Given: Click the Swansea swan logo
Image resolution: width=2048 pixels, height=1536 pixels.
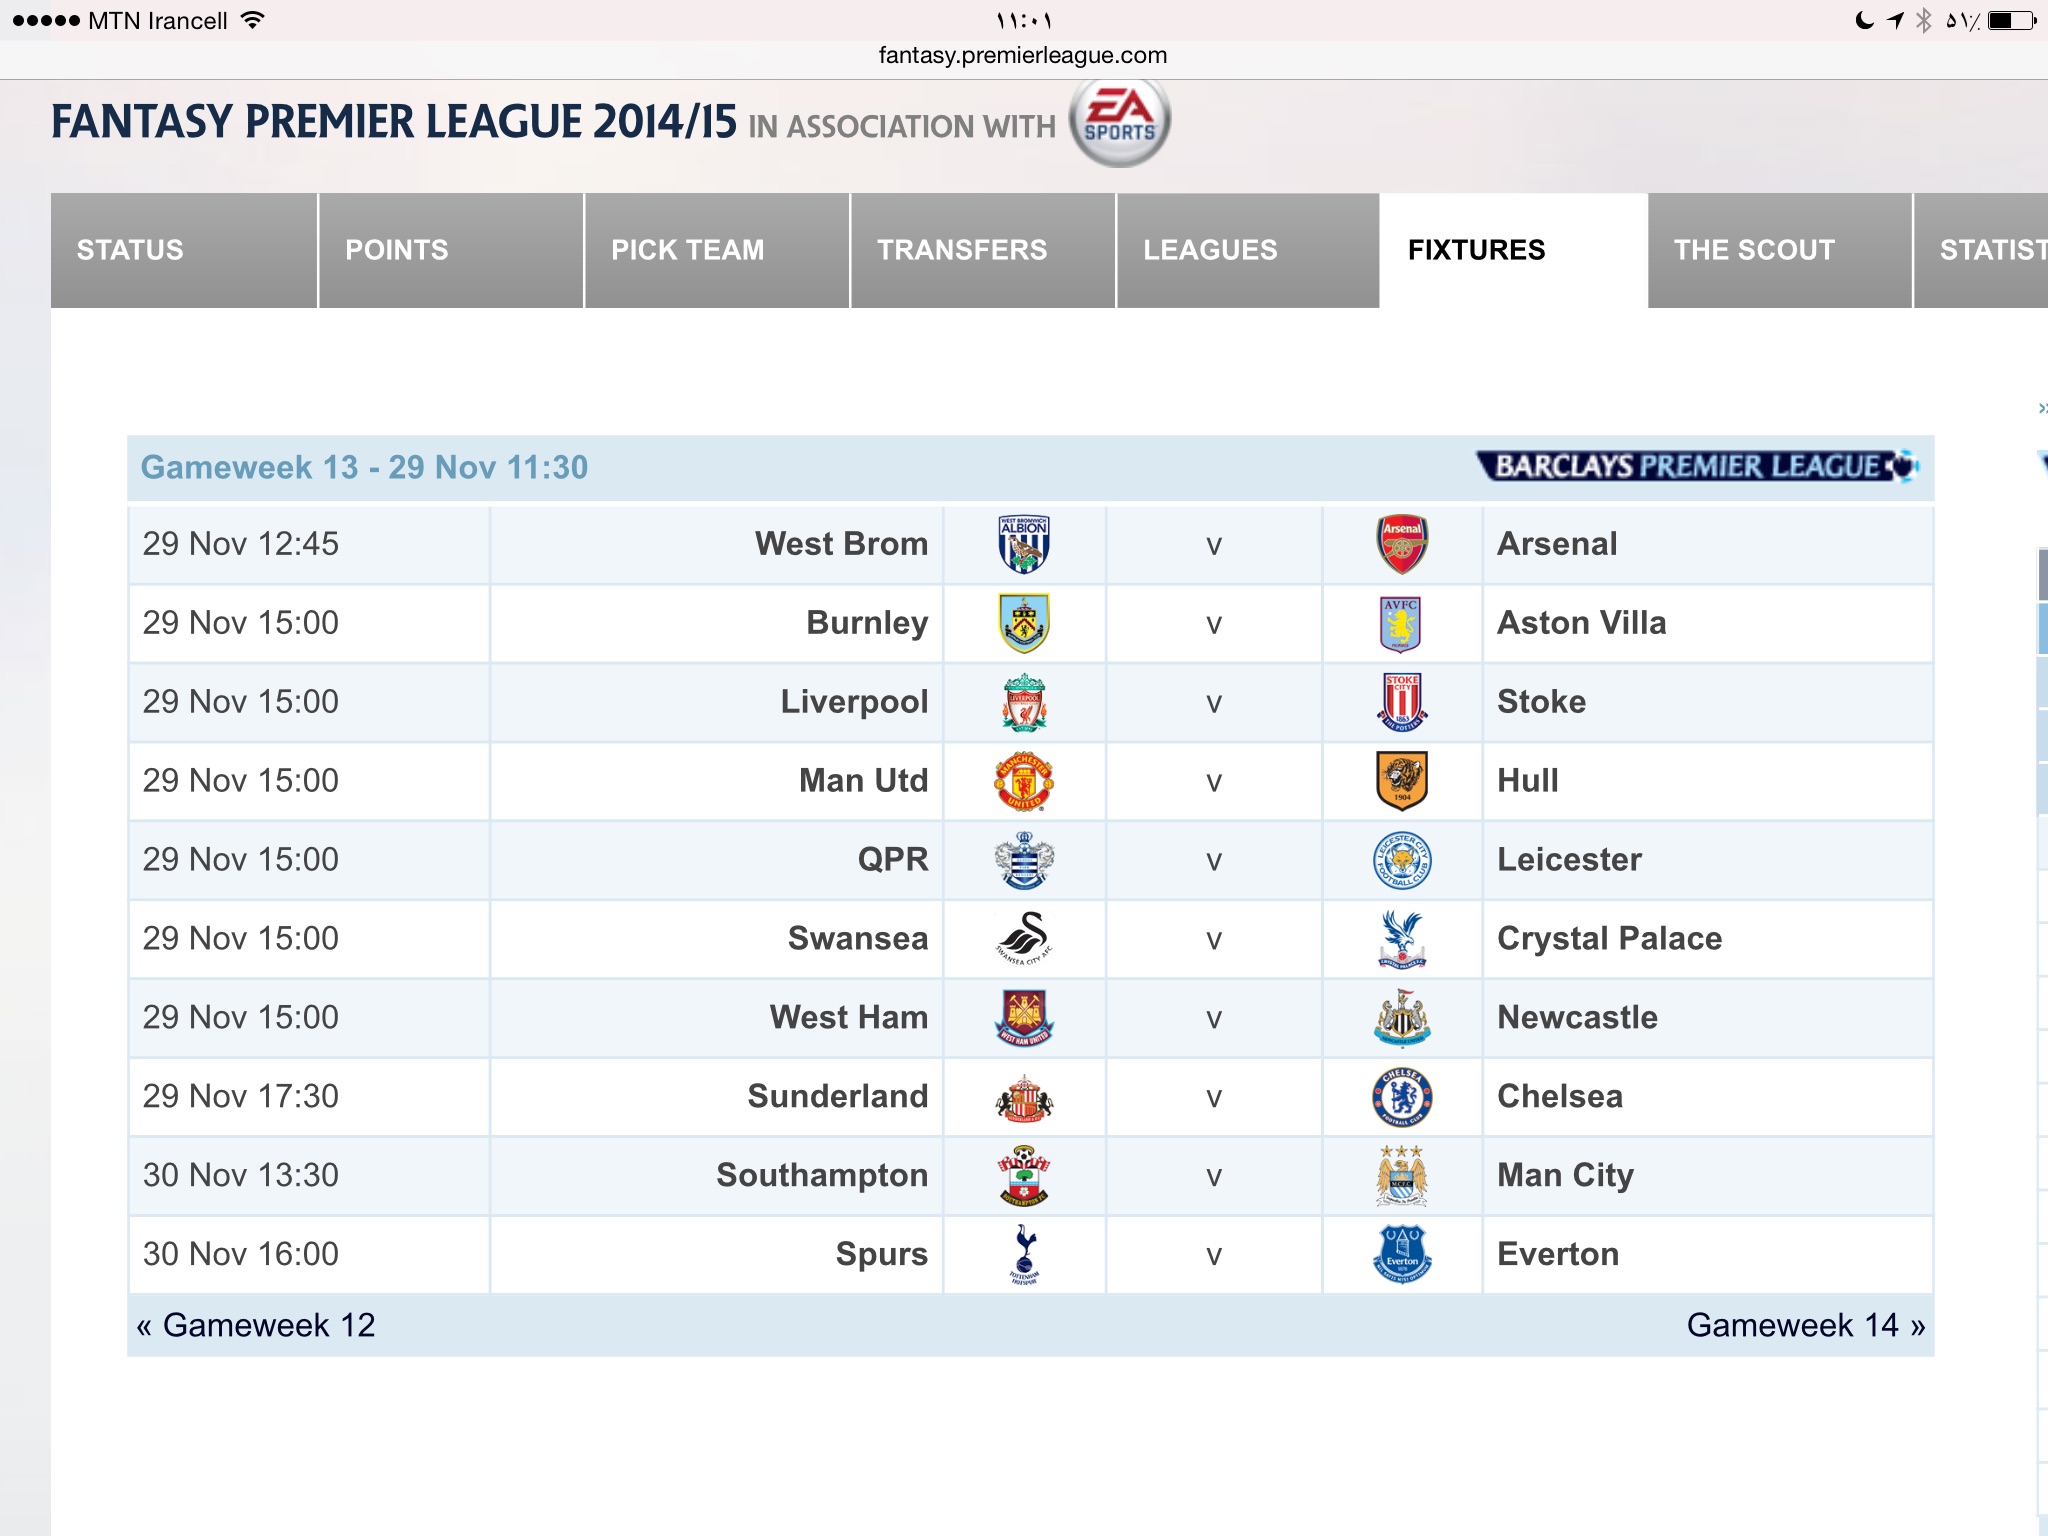Looking at the screenshot, I should pos(1024,939).
